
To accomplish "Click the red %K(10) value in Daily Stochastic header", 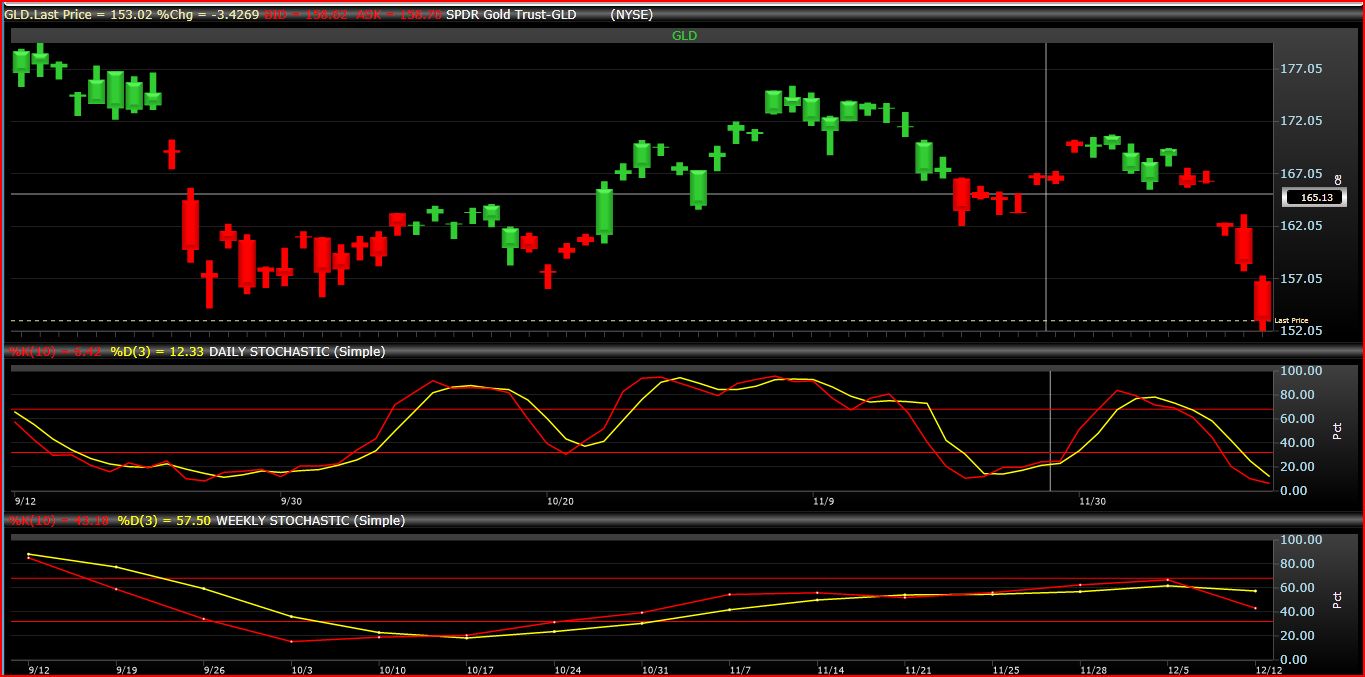I will (x=55, y=352).
